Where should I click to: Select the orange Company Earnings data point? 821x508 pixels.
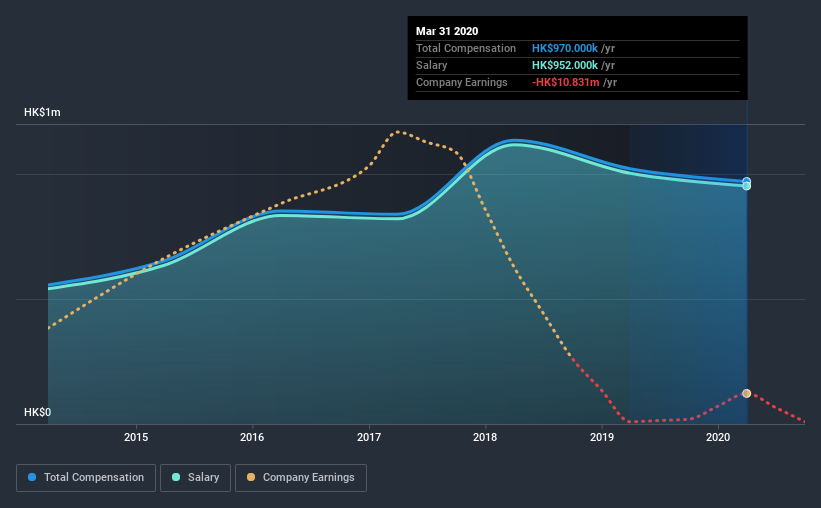click(x=747, y=393)
